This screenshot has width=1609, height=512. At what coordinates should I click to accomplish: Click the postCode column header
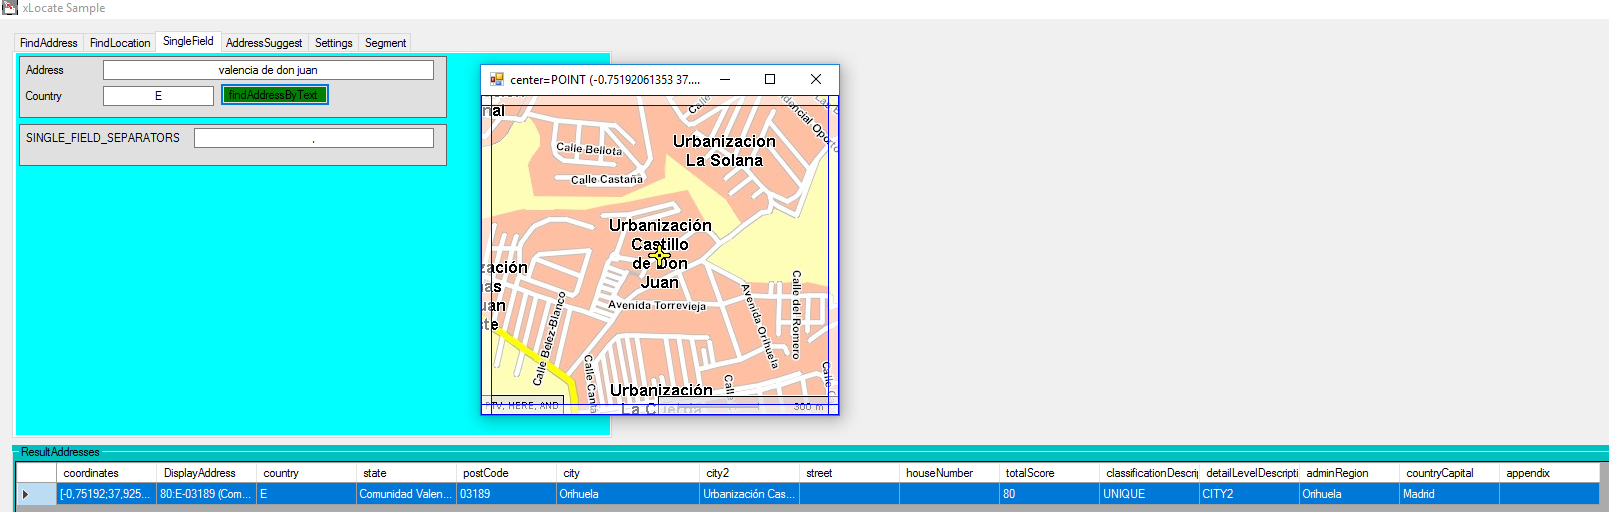coord(506,473)
